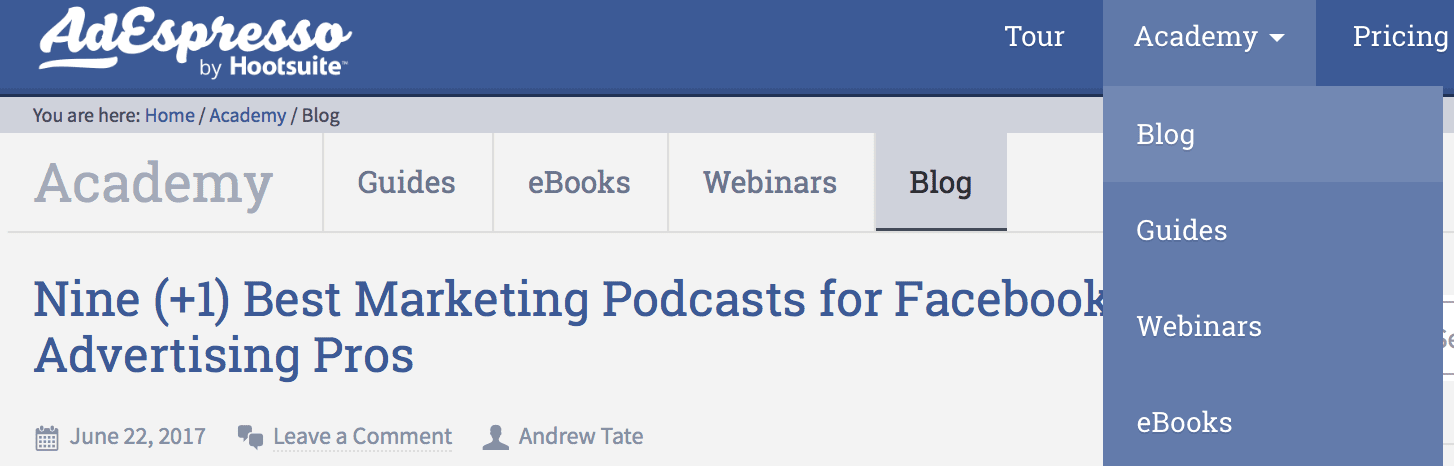Select eBooks from the Academy dropdown

pyautogui.click(x=1273, y=422)
